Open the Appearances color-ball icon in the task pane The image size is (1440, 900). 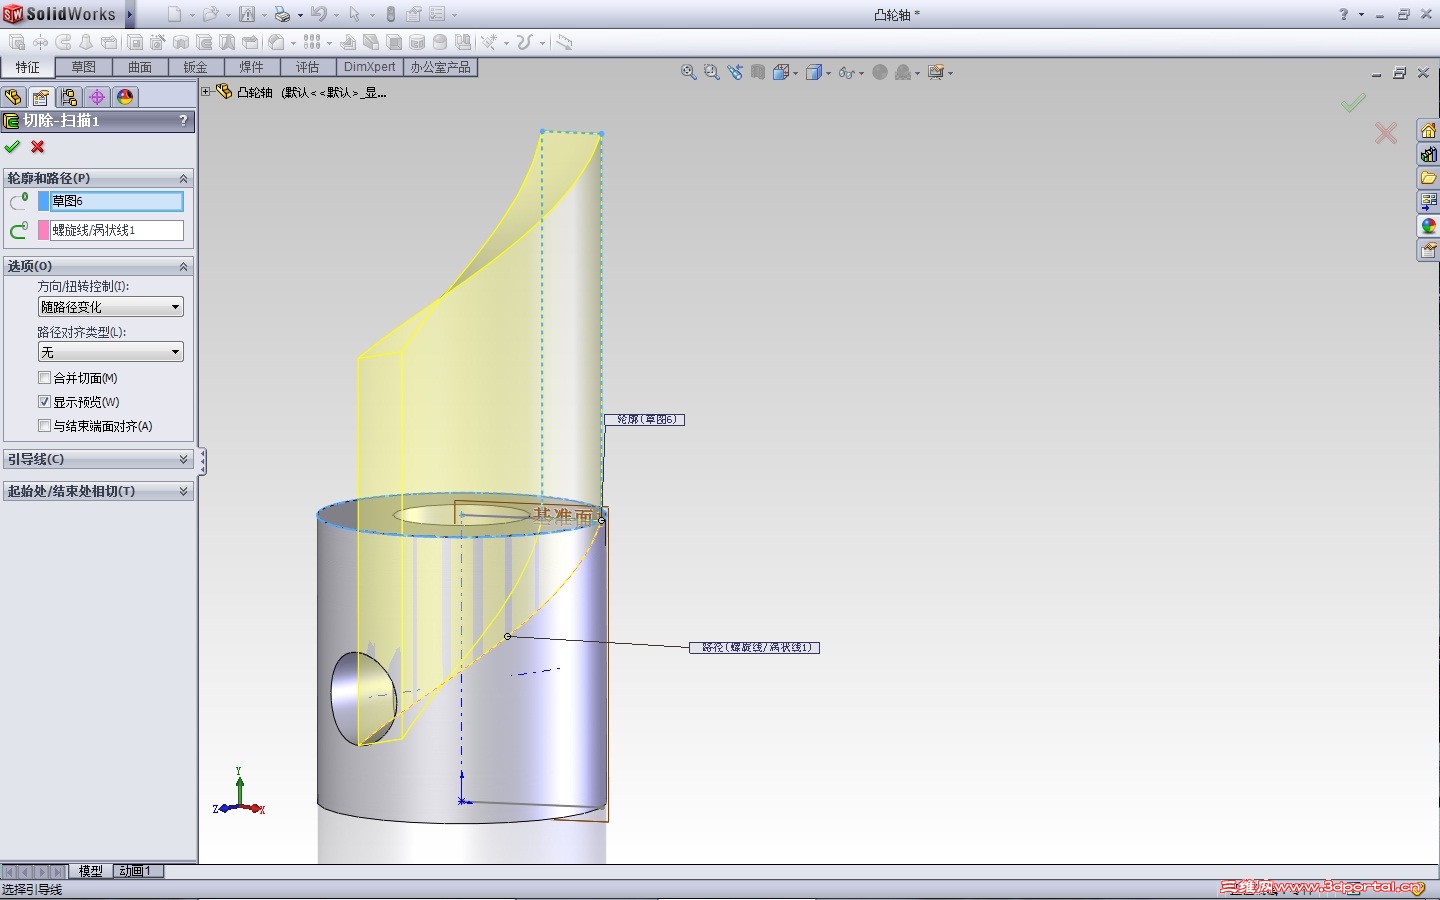click(x=1428, y=226)
